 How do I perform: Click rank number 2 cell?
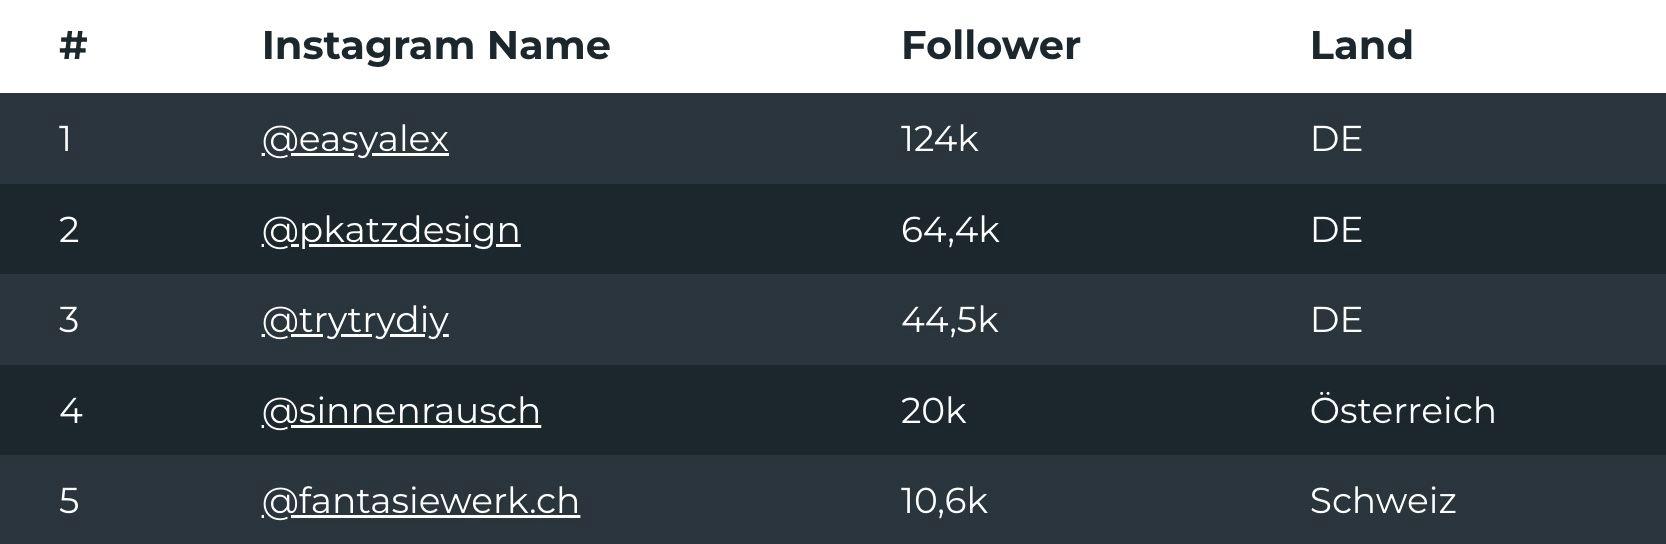[68, 230]
